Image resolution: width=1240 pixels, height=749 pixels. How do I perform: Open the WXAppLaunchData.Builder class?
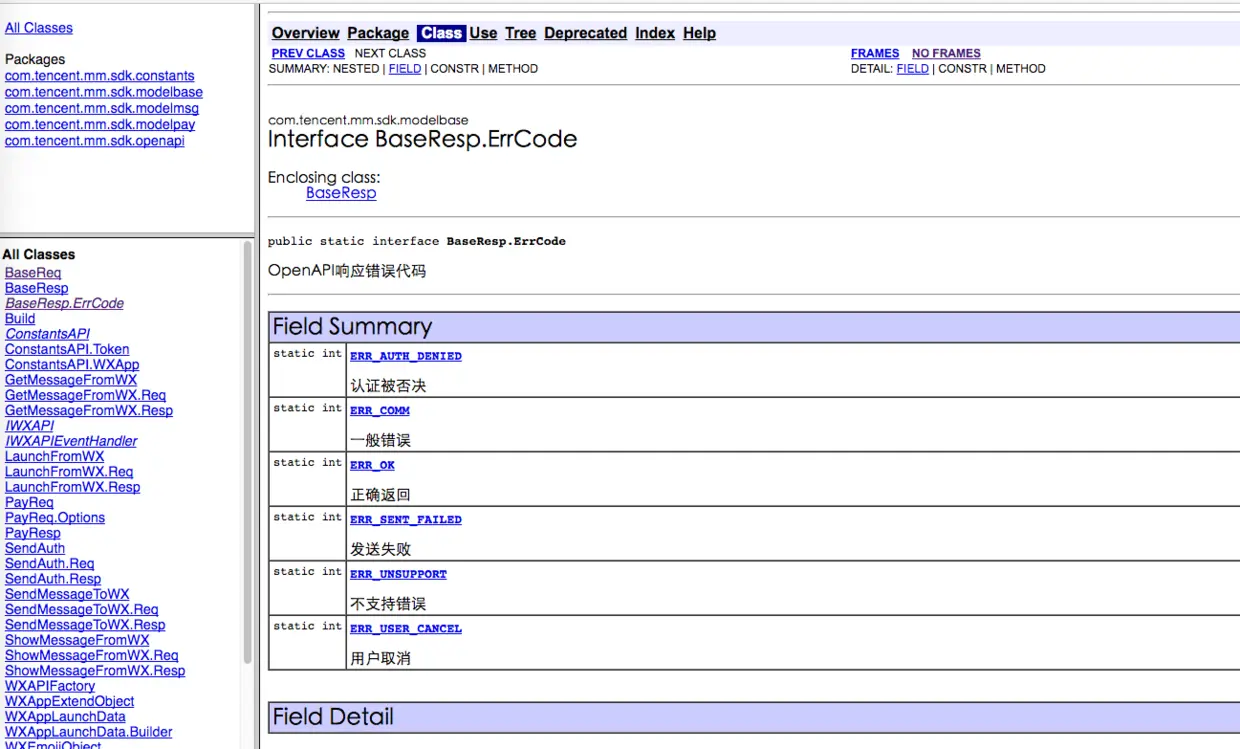[88, 733]
